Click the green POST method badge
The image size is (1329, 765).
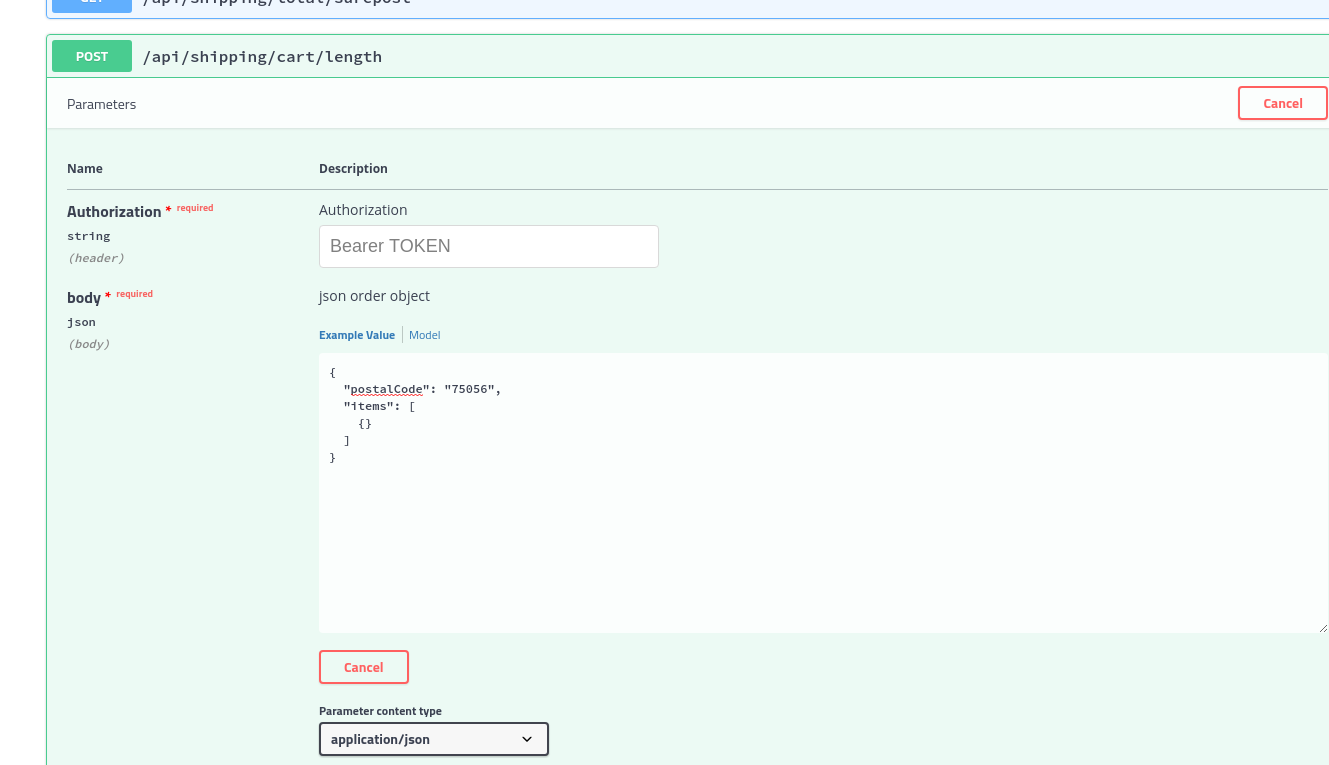pos(92,56)
